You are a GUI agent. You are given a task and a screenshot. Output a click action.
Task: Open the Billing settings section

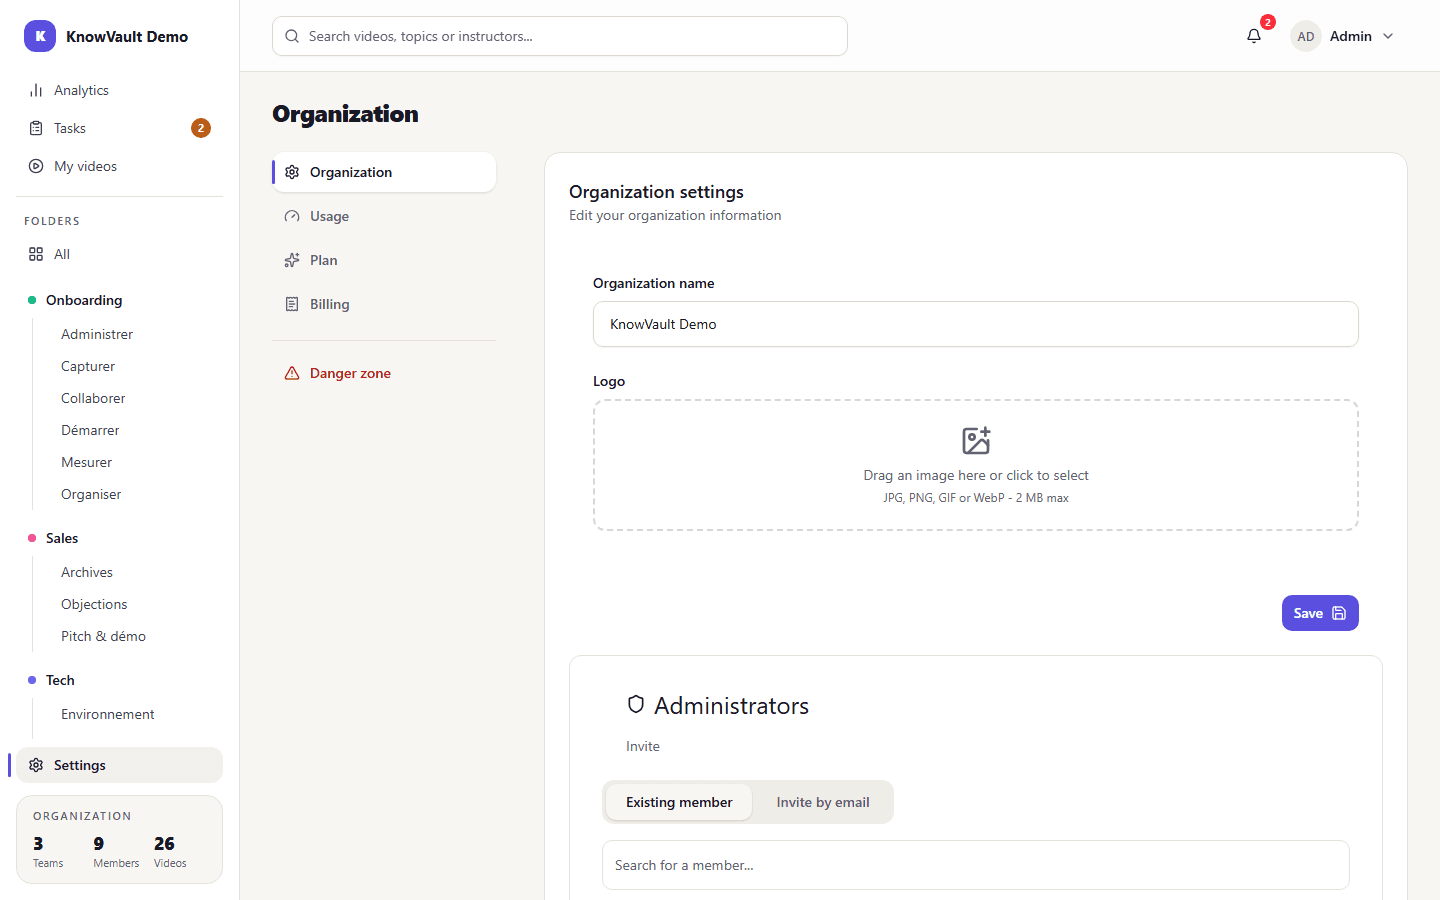[x=384, y=304]
